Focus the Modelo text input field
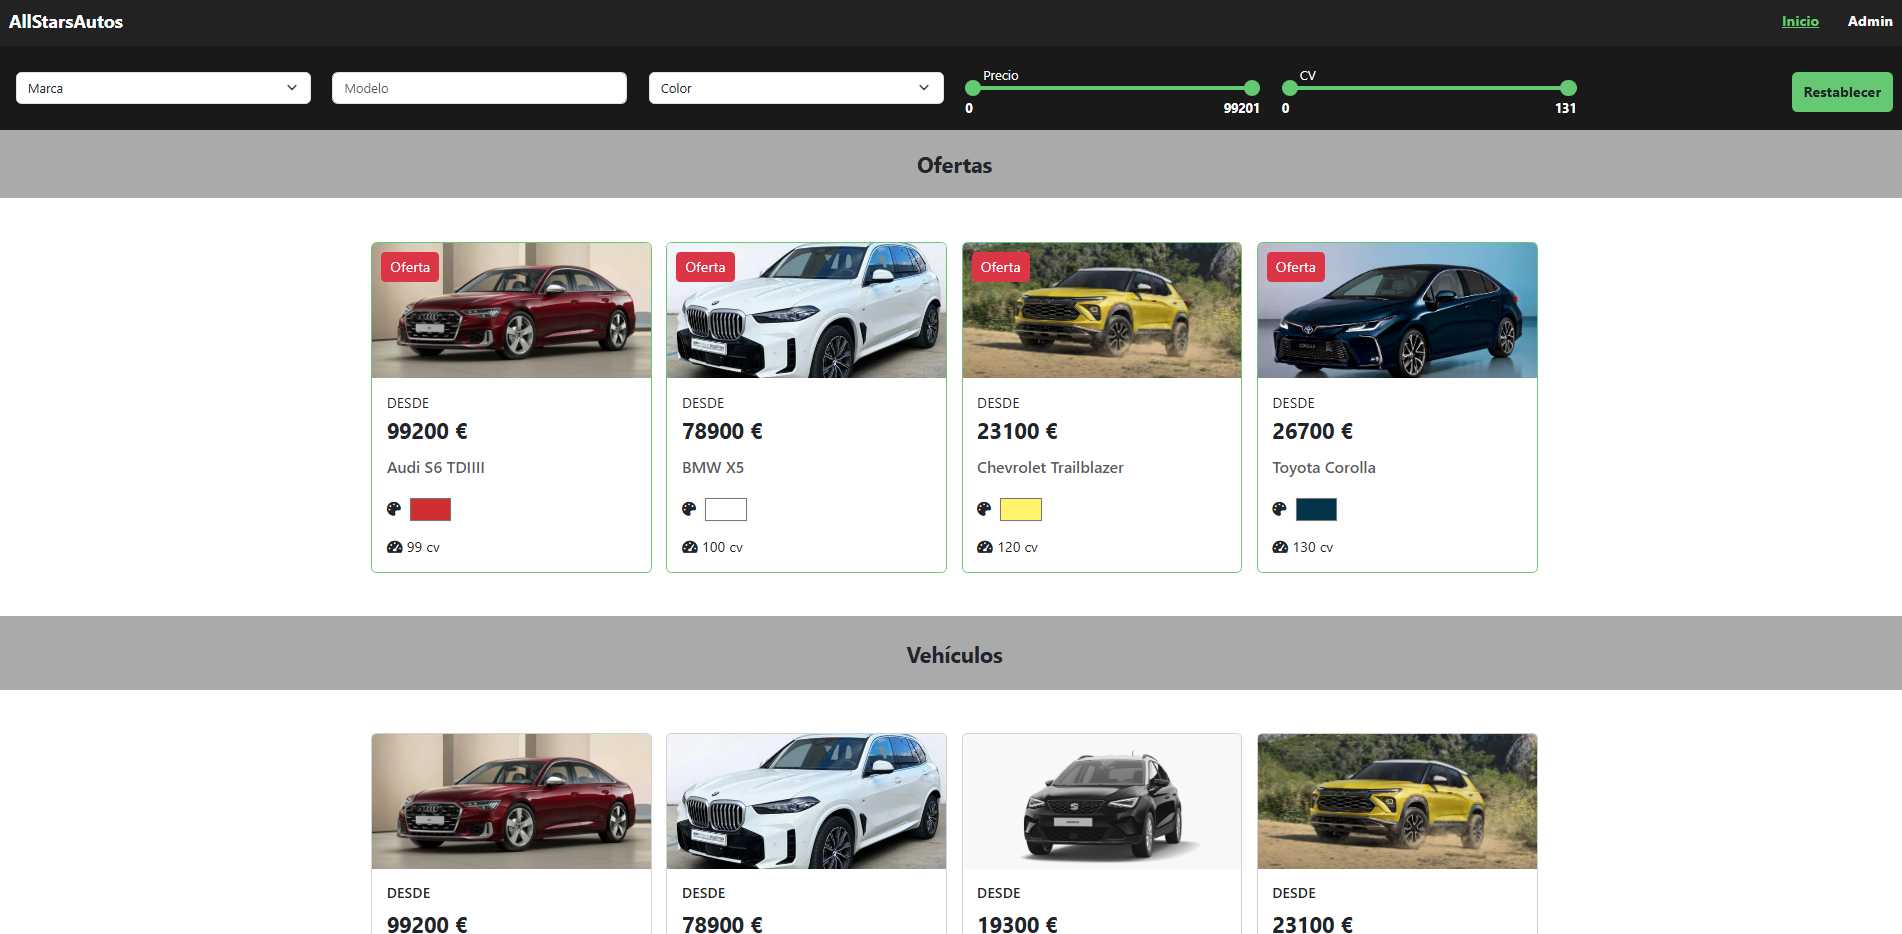 click(479, 88)
